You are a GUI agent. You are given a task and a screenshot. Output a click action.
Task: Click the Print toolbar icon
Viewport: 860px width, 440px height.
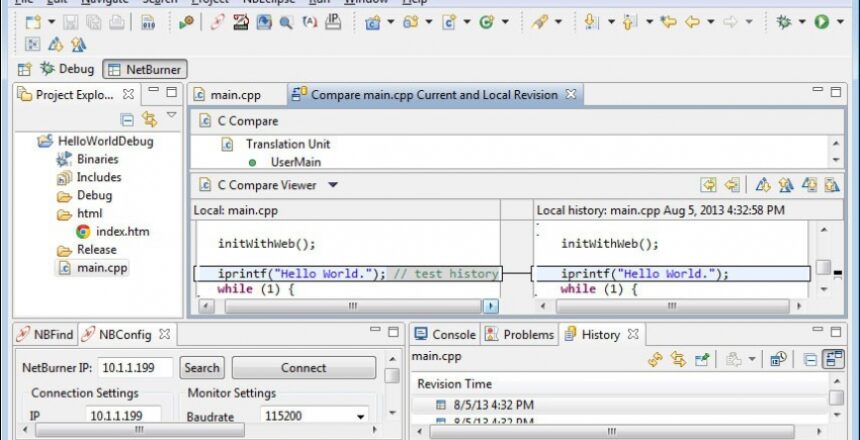coord(117,22)
